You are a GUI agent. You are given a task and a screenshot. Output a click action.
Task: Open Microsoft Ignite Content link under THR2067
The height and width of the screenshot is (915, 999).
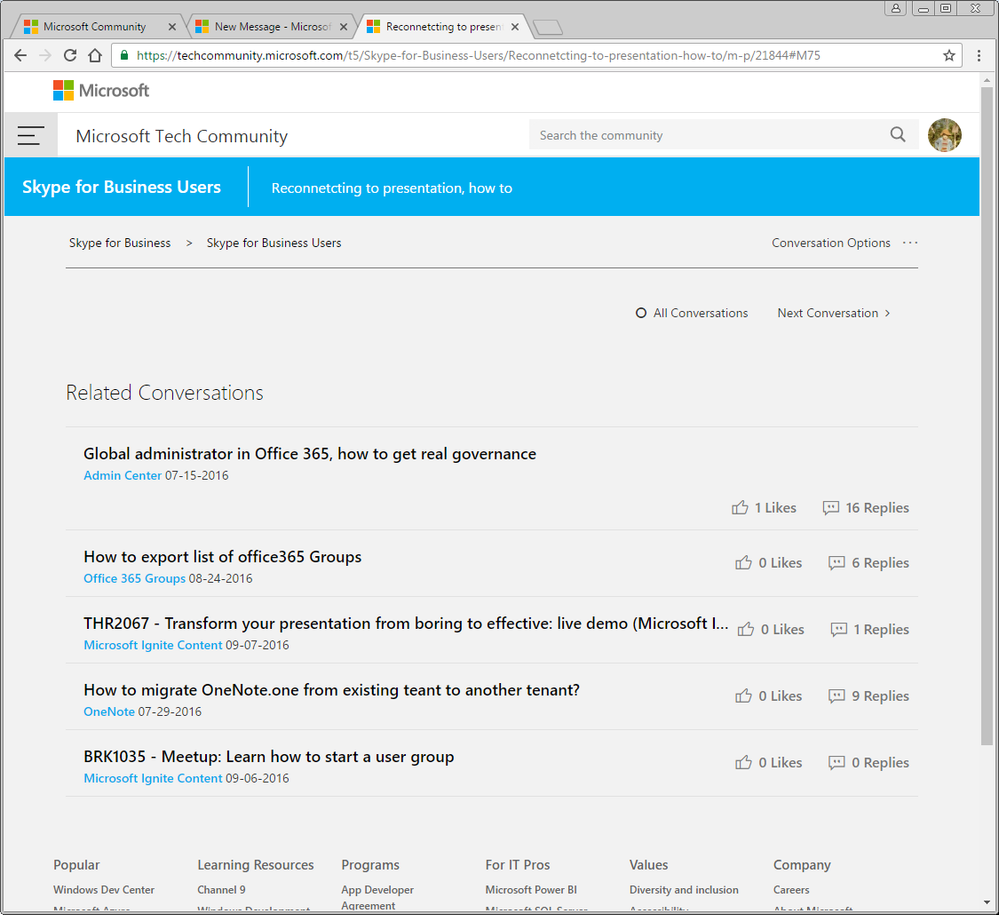pyautogui.click(x=153, y=645)
